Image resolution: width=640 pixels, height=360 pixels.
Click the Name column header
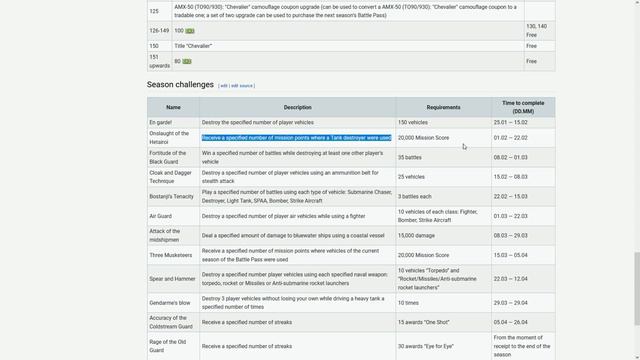[173, 107]
